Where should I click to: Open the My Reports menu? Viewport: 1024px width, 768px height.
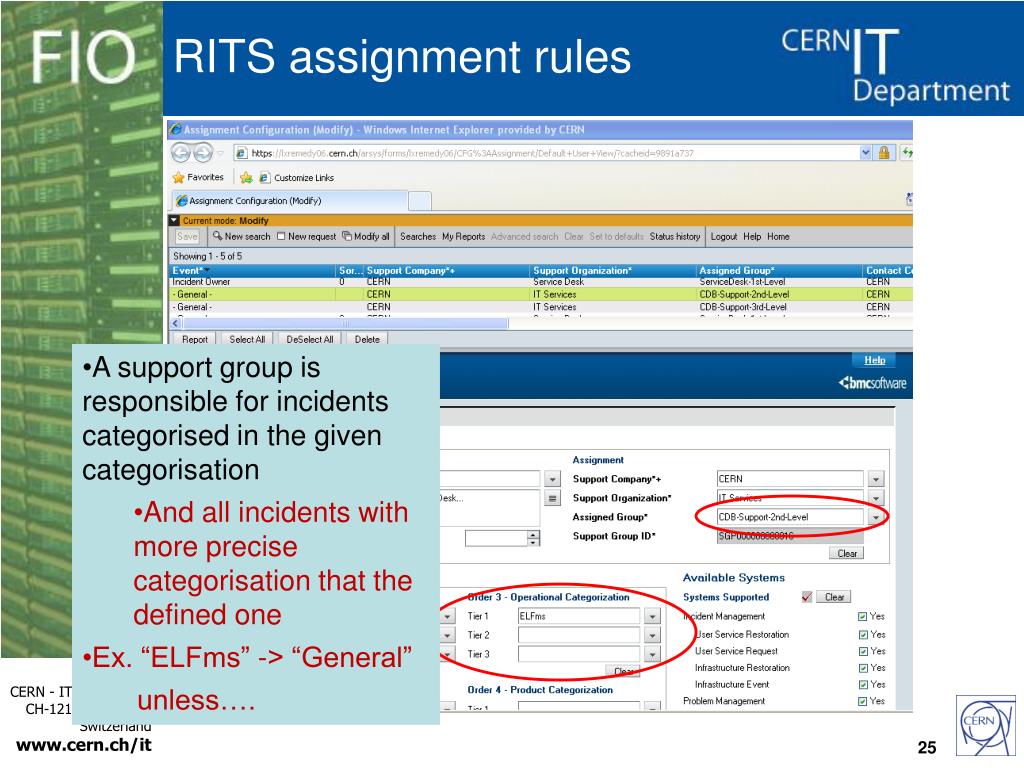coord(464,236)
